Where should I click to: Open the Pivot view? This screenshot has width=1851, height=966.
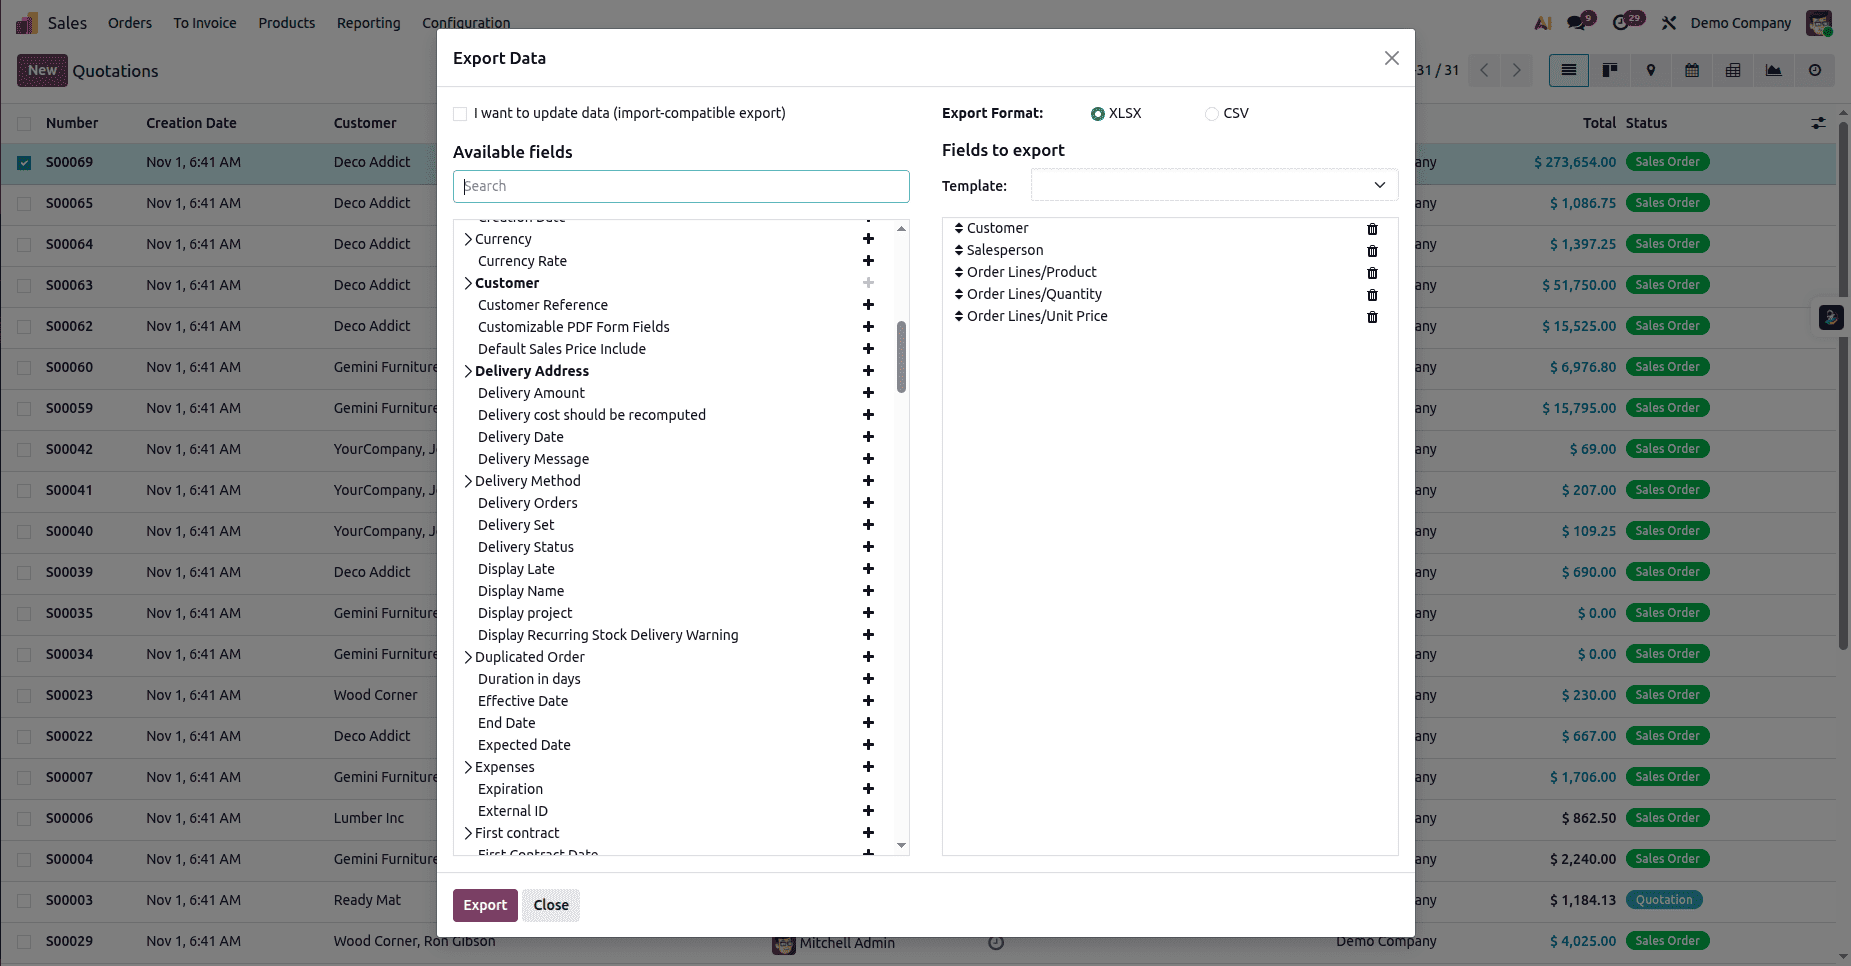tap(1733, 70)
